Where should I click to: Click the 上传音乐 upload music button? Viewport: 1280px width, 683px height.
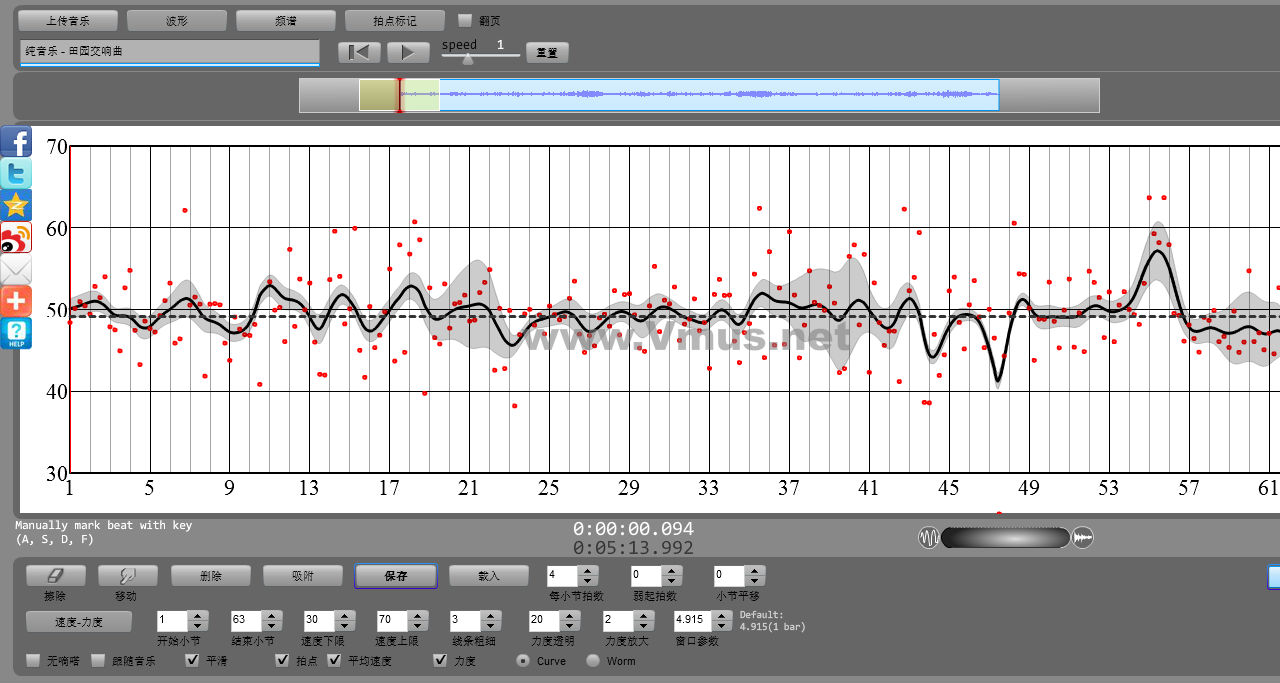pyautogui.click(x=68, y=20)
